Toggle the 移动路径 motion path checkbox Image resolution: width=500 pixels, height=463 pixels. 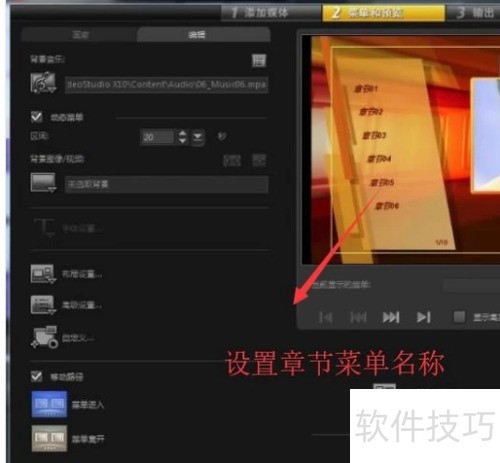(36, 377)
